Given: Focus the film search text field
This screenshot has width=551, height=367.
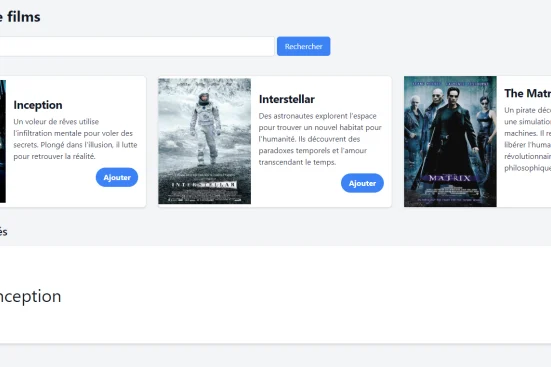Looking at the screenshot, I should point(137,46).
